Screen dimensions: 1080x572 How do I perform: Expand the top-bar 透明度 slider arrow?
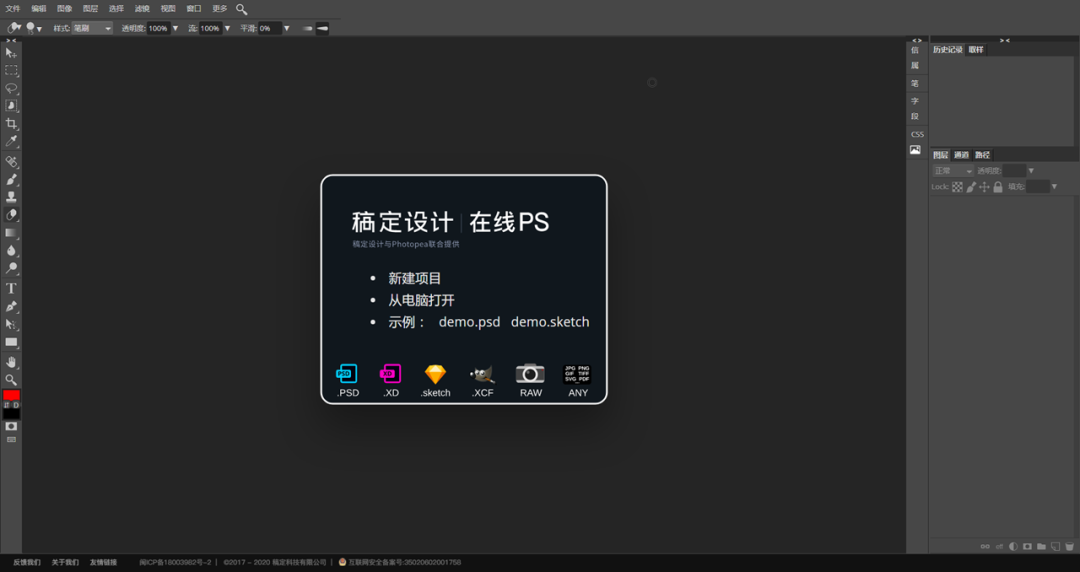[x=175, y=28]
